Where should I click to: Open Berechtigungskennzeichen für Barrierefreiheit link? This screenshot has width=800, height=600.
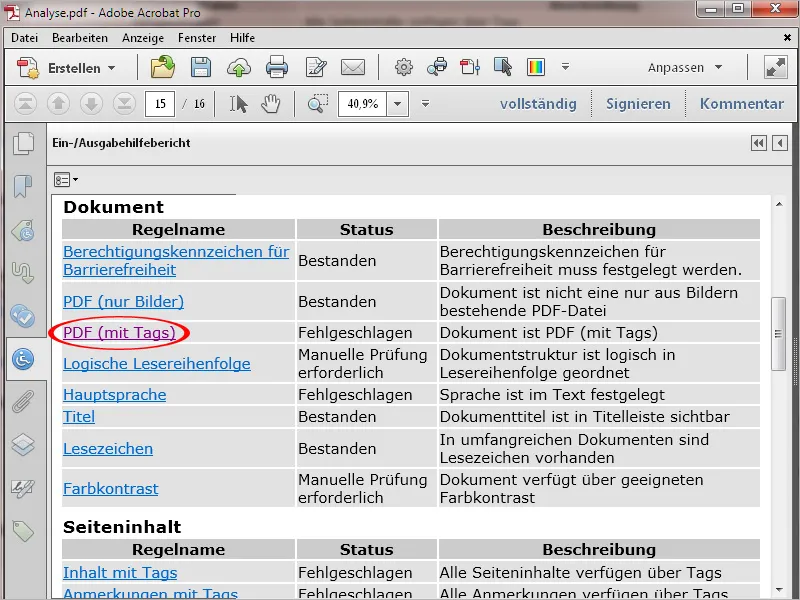(176, 261)
